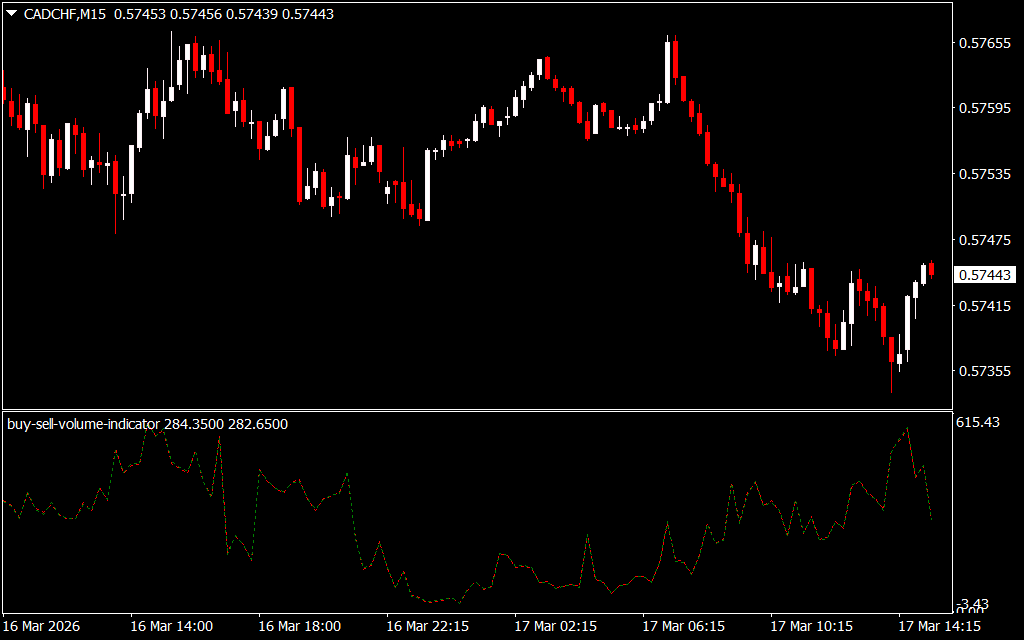Click the triangle arrow beside CADCHF,M15
The height and width of the screenshot is (640, 1024).
(x=11, y=14)
